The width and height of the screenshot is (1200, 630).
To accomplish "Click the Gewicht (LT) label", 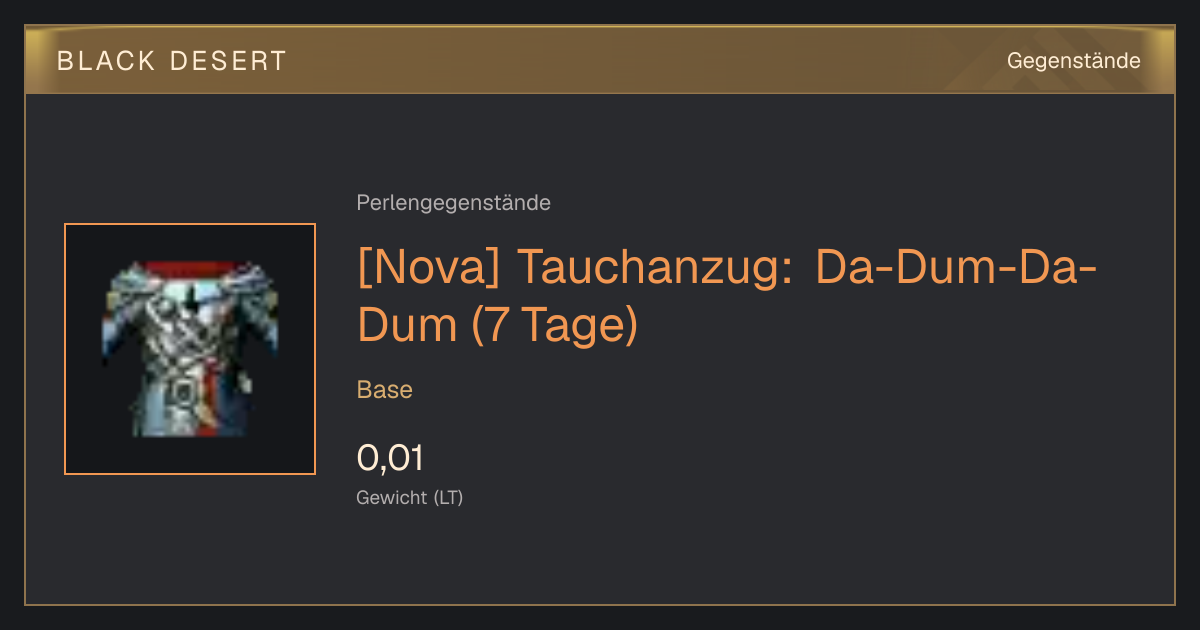I will pos(410,497).
